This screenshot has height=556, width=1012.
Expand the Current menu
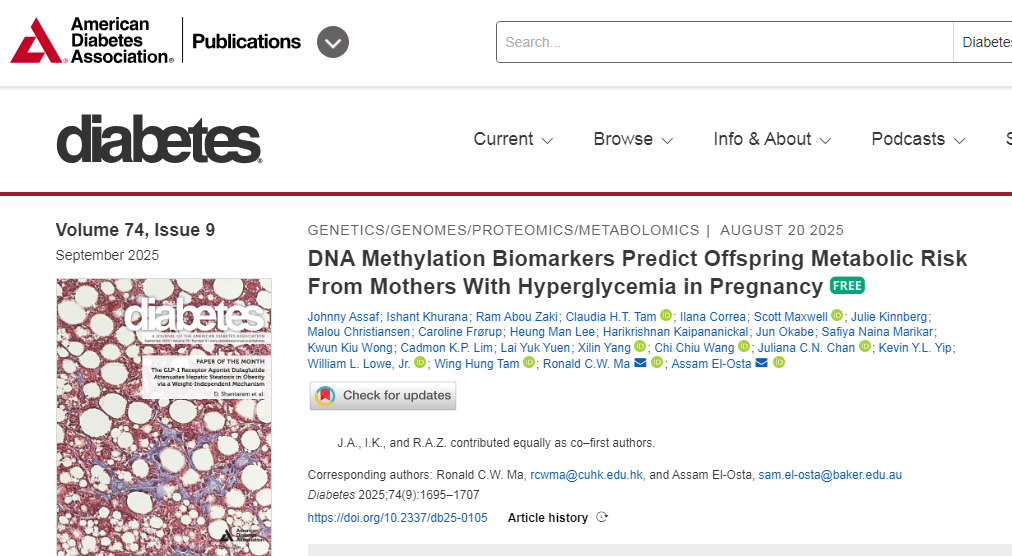(x=513, y=139)
